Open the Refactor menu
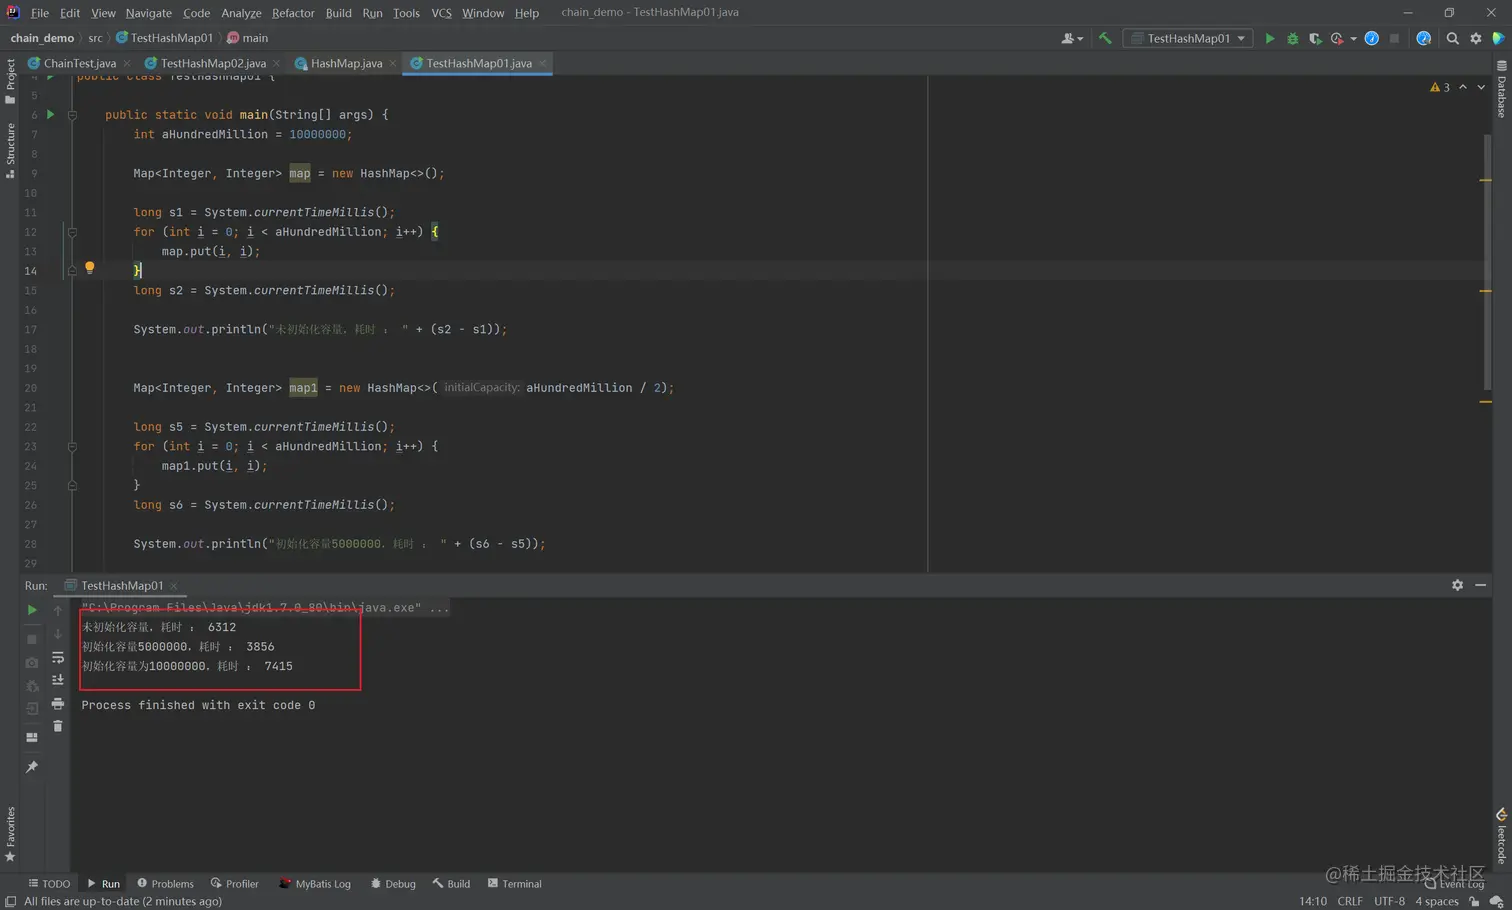Image resolution: width=1512 pixels, height=910 pixels. [x=293, y=13]
